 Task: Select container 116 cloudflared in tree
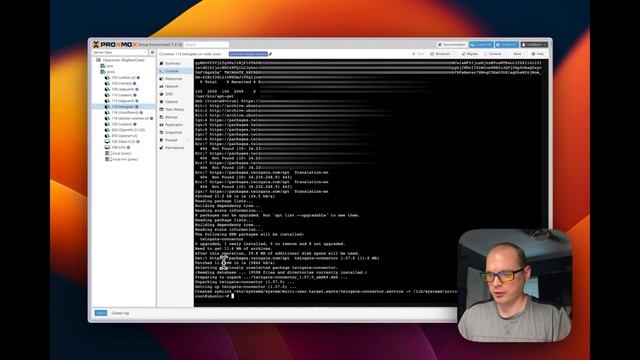click(124, 112)
